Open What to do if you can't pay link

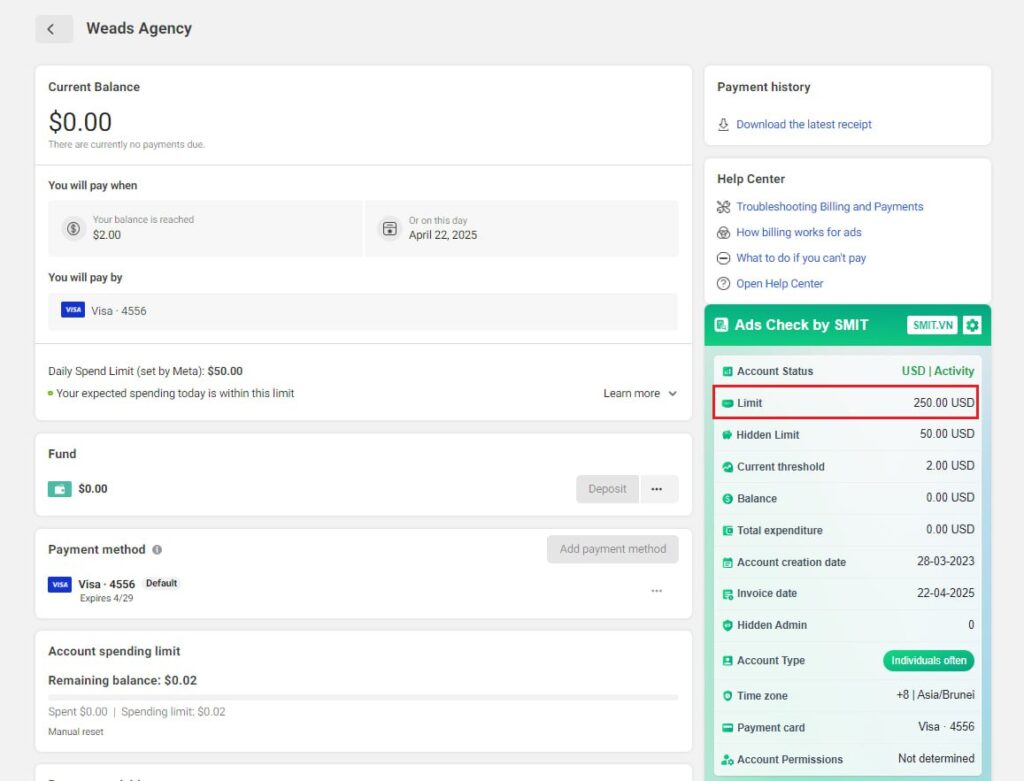tap(801, 258)
